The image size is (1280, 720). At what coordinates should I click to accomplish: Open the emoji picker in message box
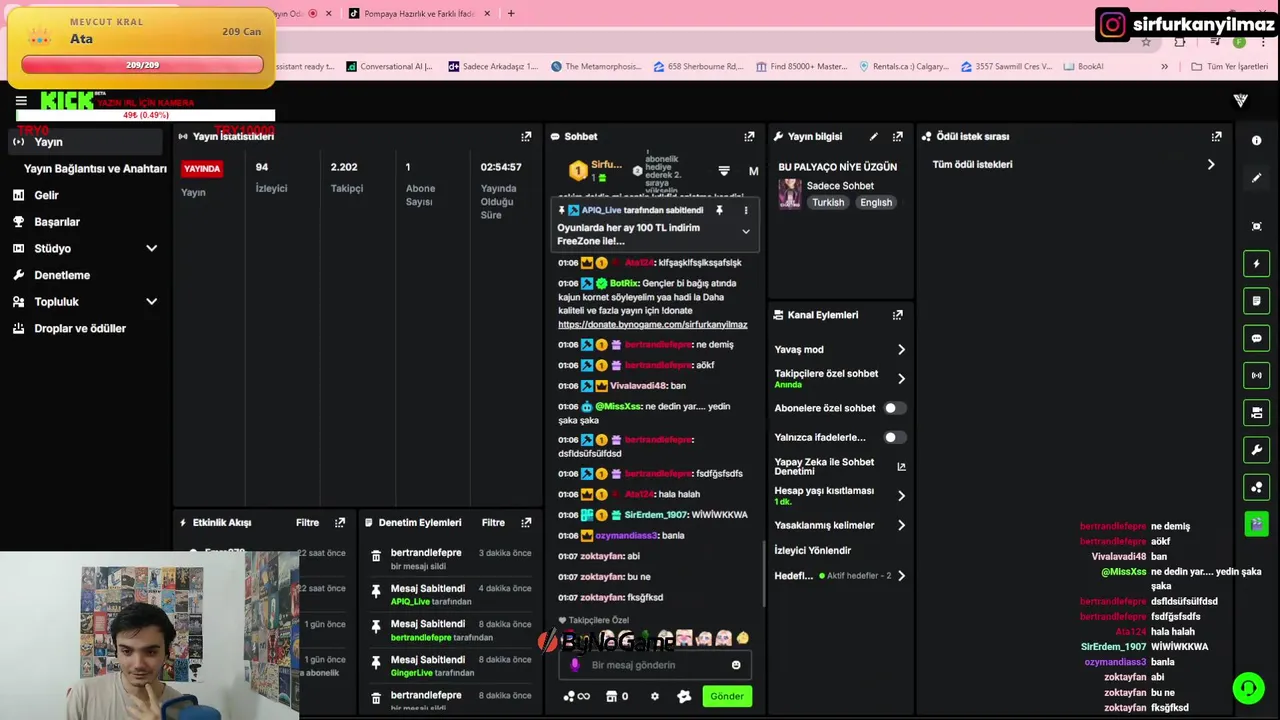coord(736,665)
